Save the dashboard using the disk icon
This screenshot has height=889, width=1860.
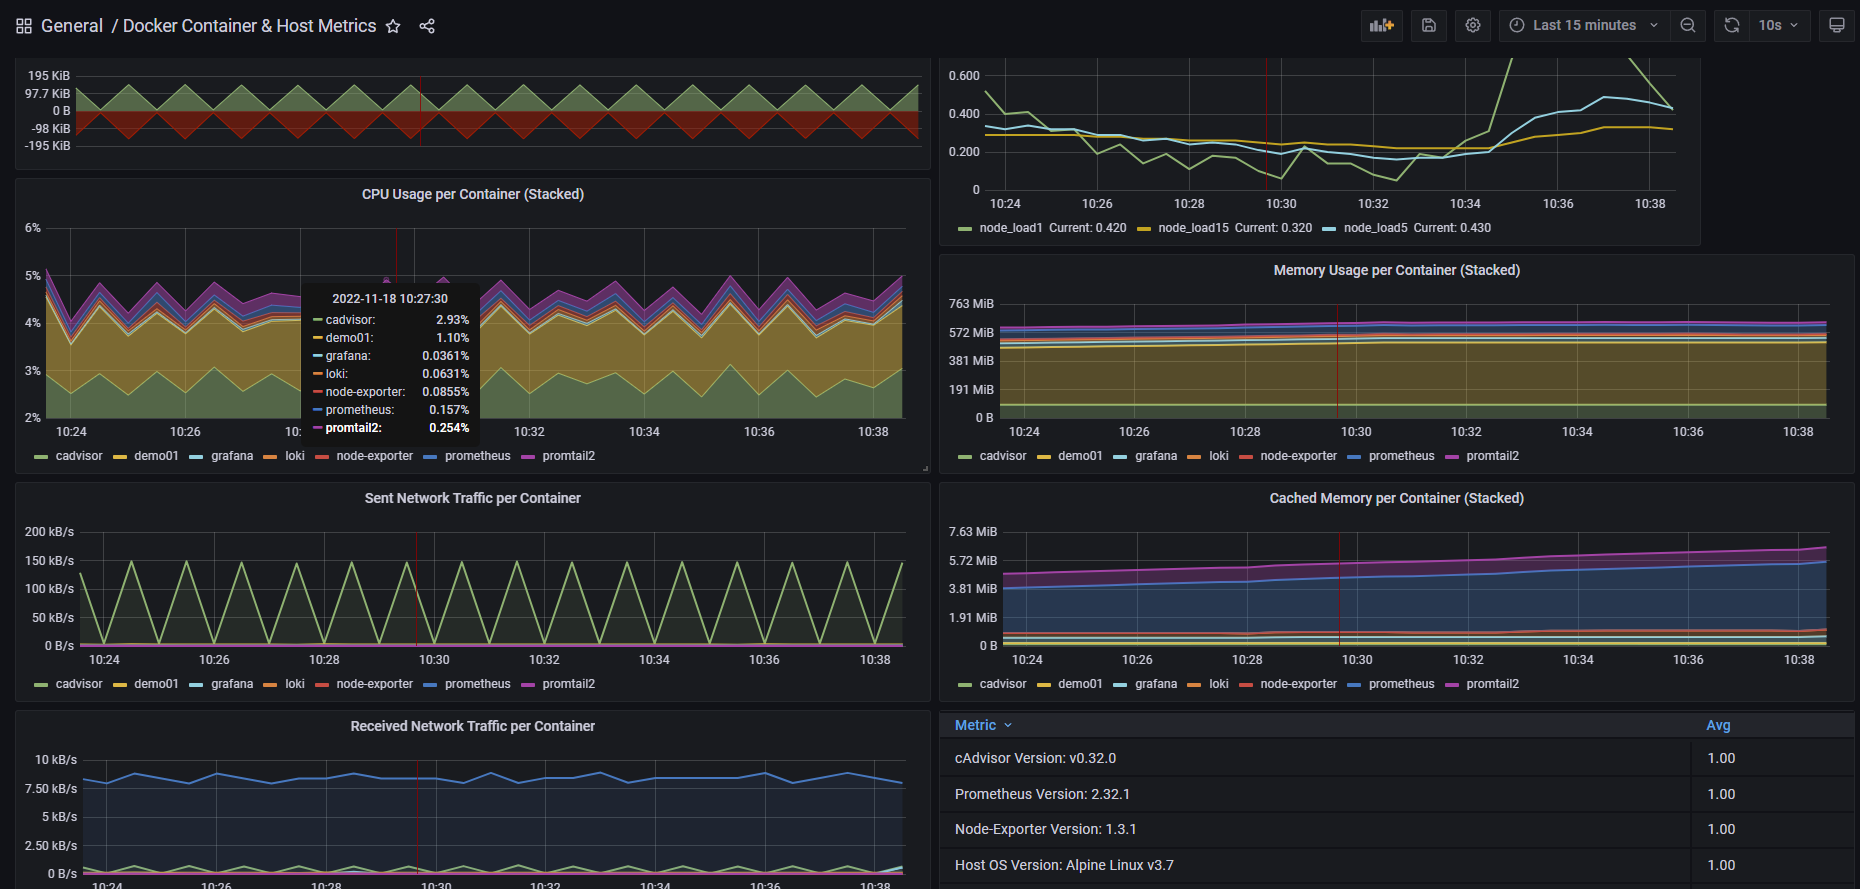(x=1429, y=25)
